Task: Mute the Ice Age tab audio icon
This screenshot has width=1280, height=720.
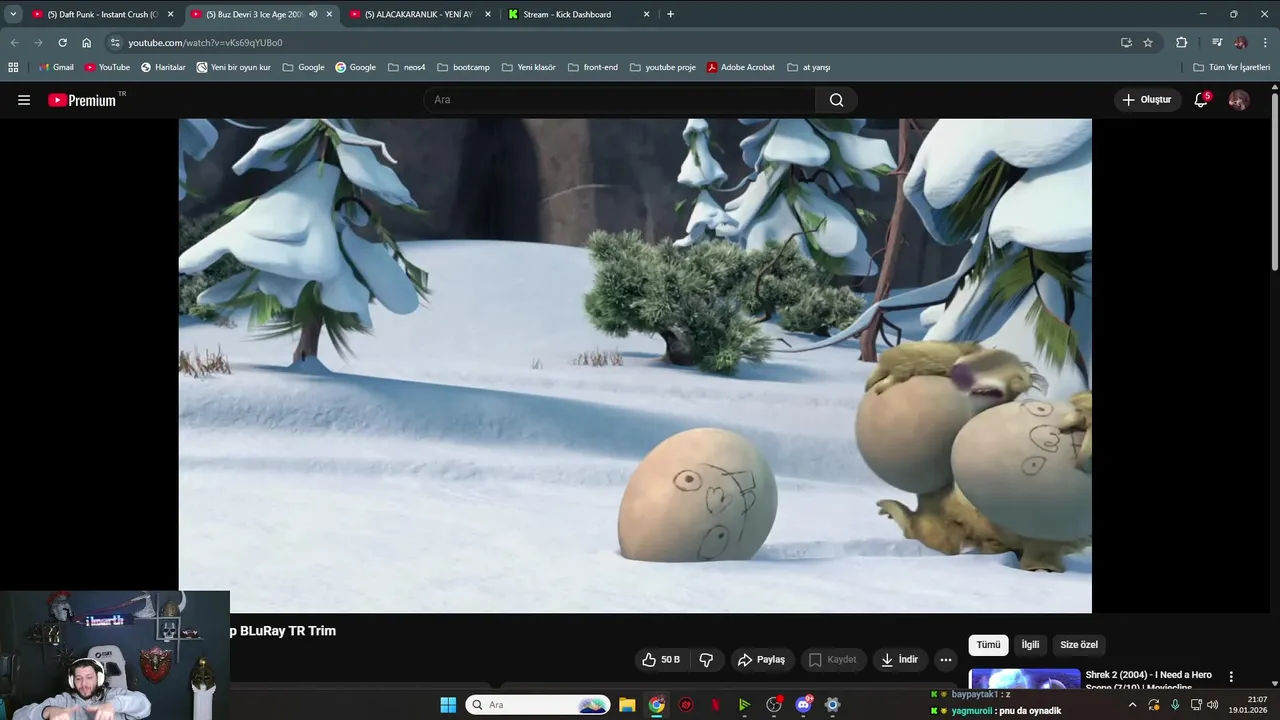Action: click(x=313, y=14)
